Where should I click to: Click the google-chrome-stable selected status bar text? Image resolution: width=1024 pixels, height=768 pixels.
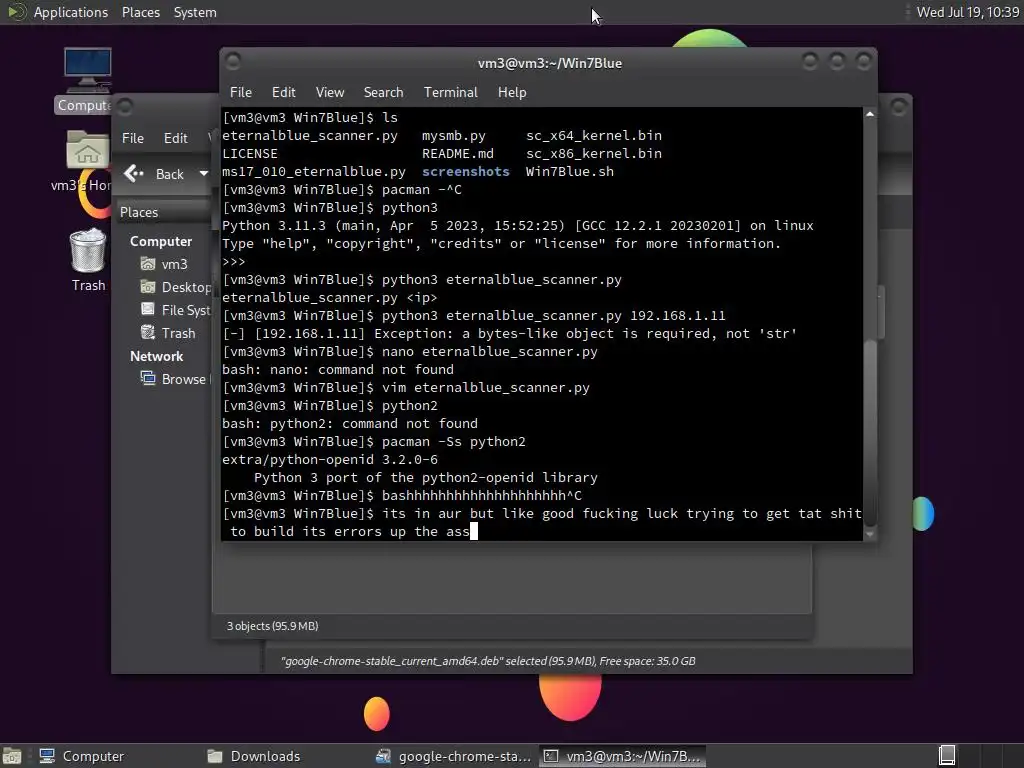[x=488, y=661]
